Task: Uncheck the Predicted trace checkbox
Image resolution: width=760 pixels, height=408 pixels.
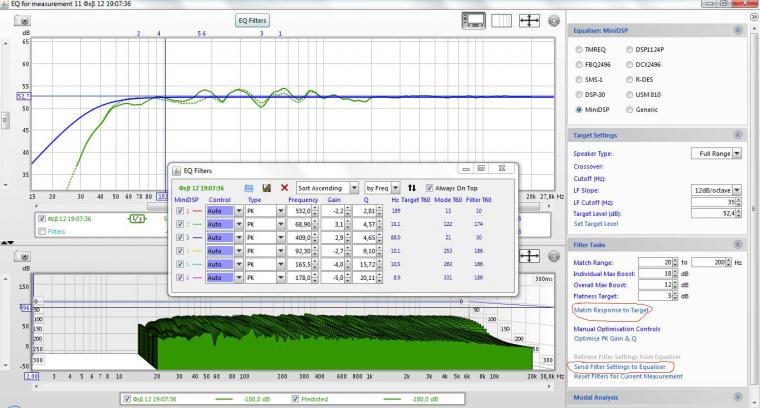Action: 296,399
